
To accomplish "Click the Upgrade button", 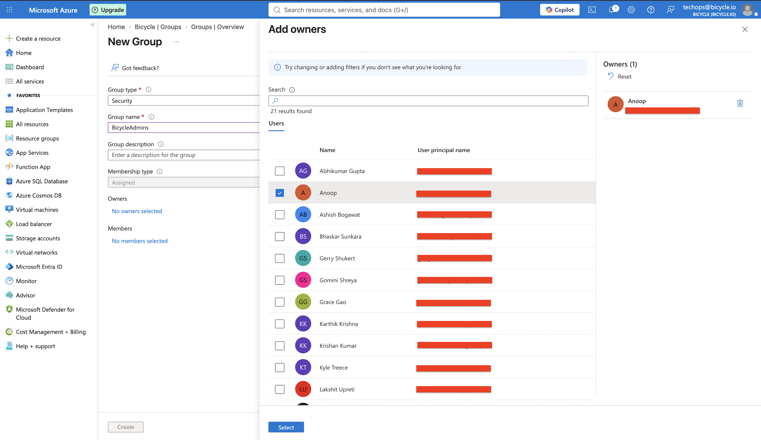I will [x=108, y=10].
